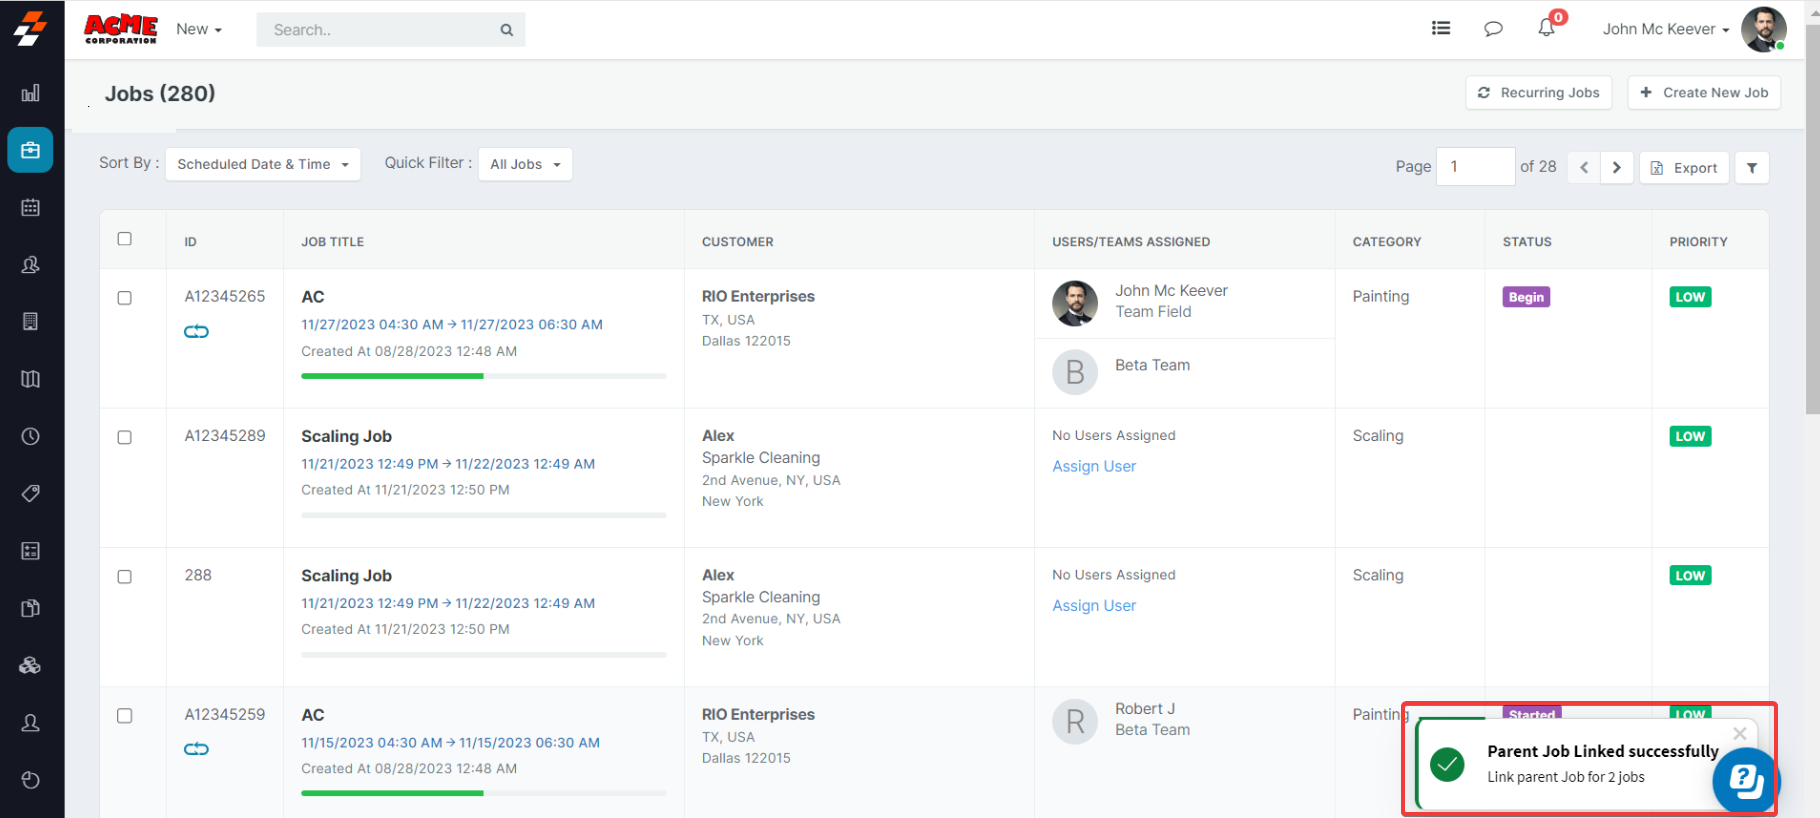Click Assign User link for job A12345289
1820x818 pixels.
(x=1094, y=466)
